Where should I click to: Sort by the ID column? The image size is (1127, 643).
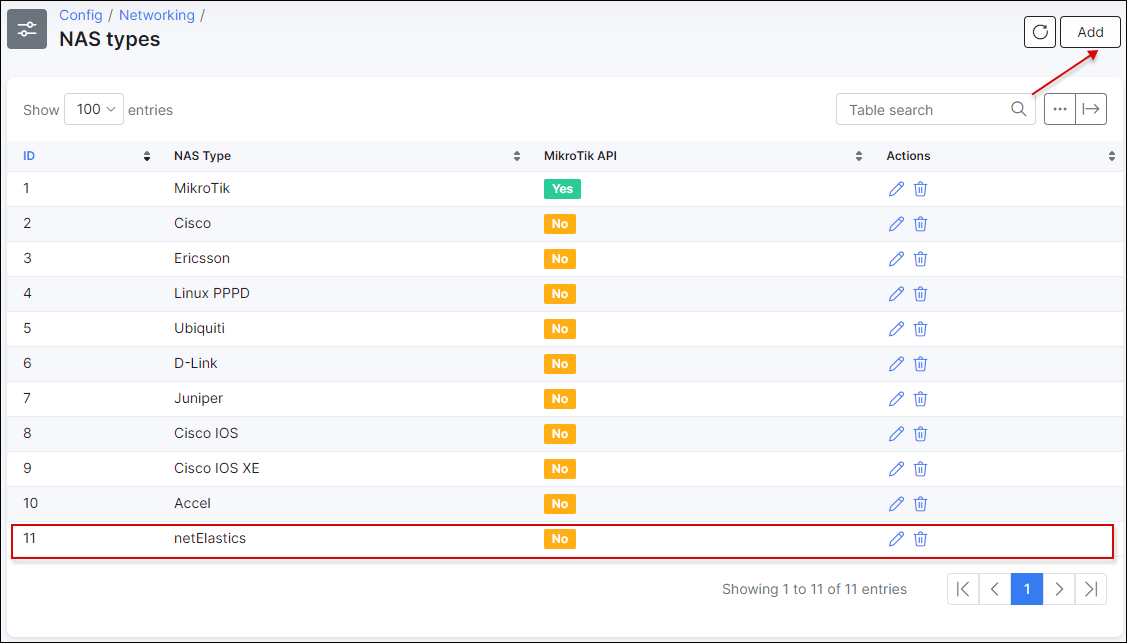(87, 156)
